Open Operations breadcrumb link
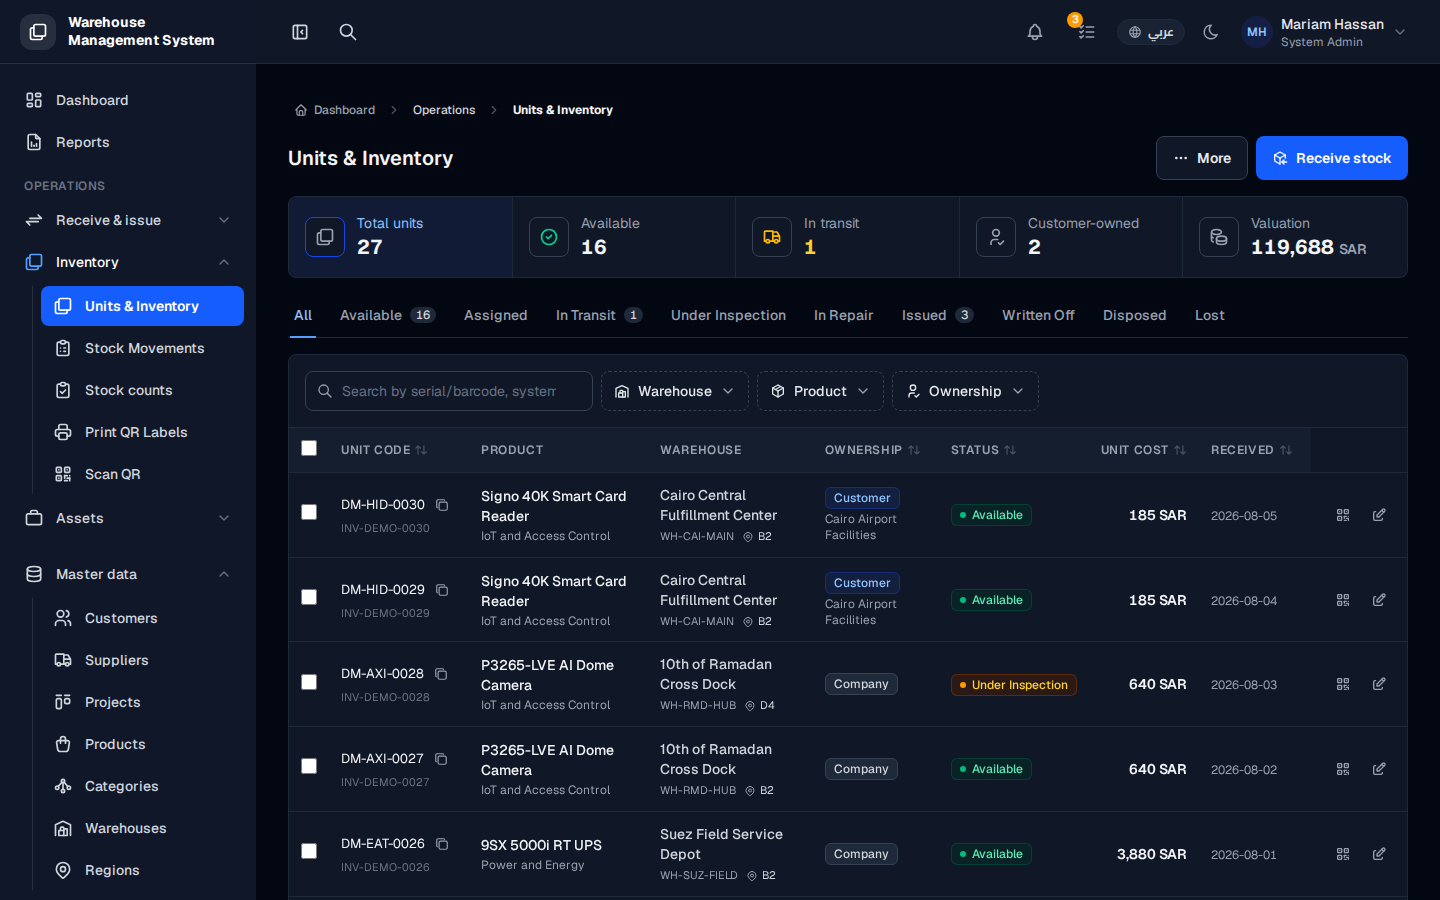 [x=444, y=110]
